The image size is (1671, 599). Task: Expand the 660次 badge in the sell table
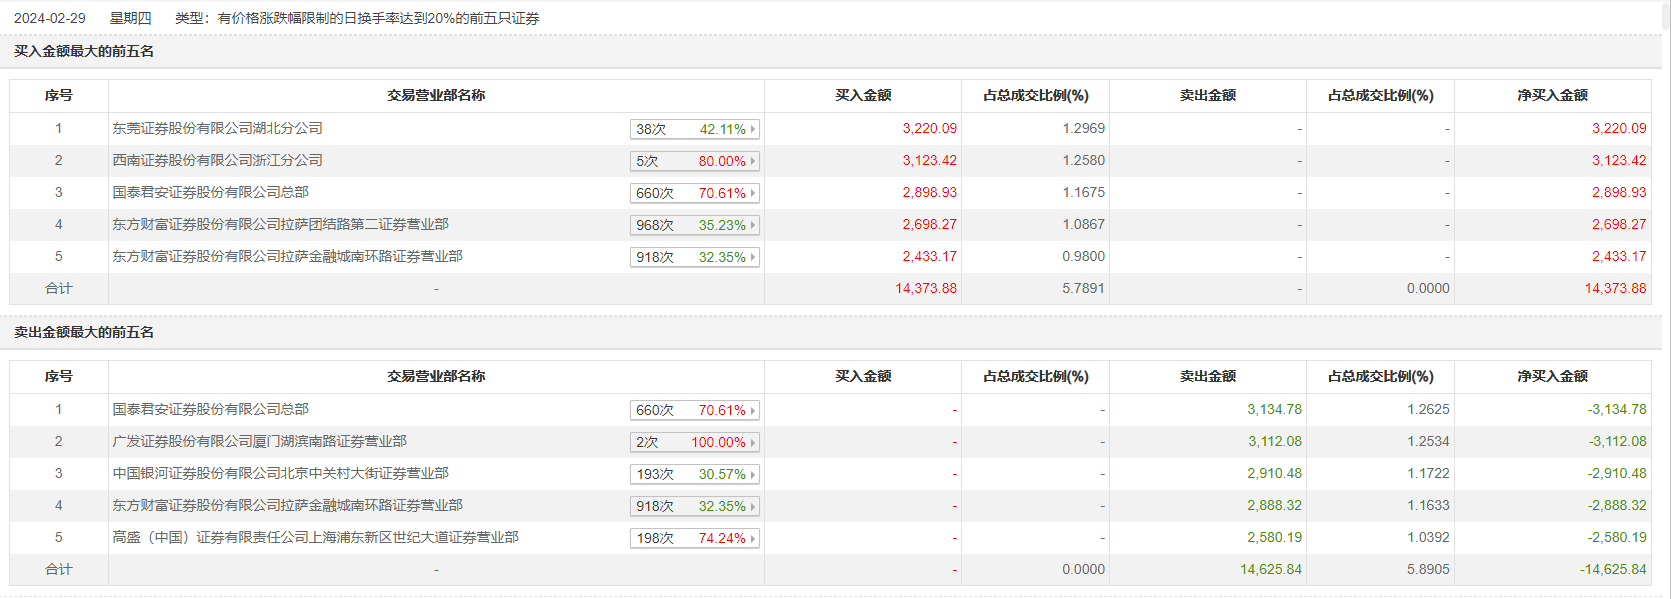(x=694, y=410)
